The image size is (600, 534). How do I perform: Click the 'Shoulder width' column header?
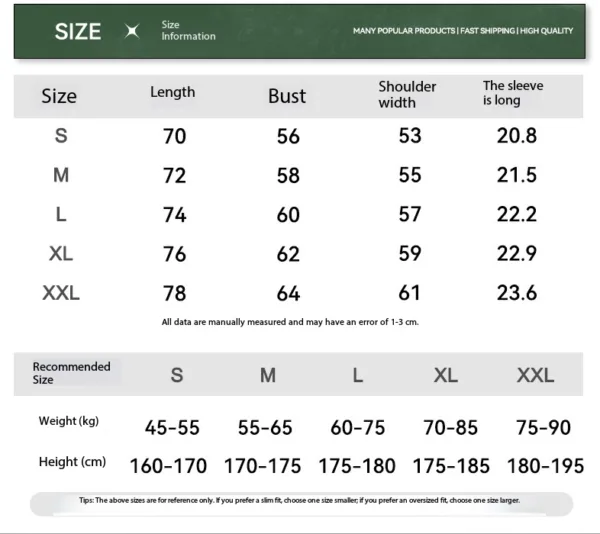pos(407,94)
